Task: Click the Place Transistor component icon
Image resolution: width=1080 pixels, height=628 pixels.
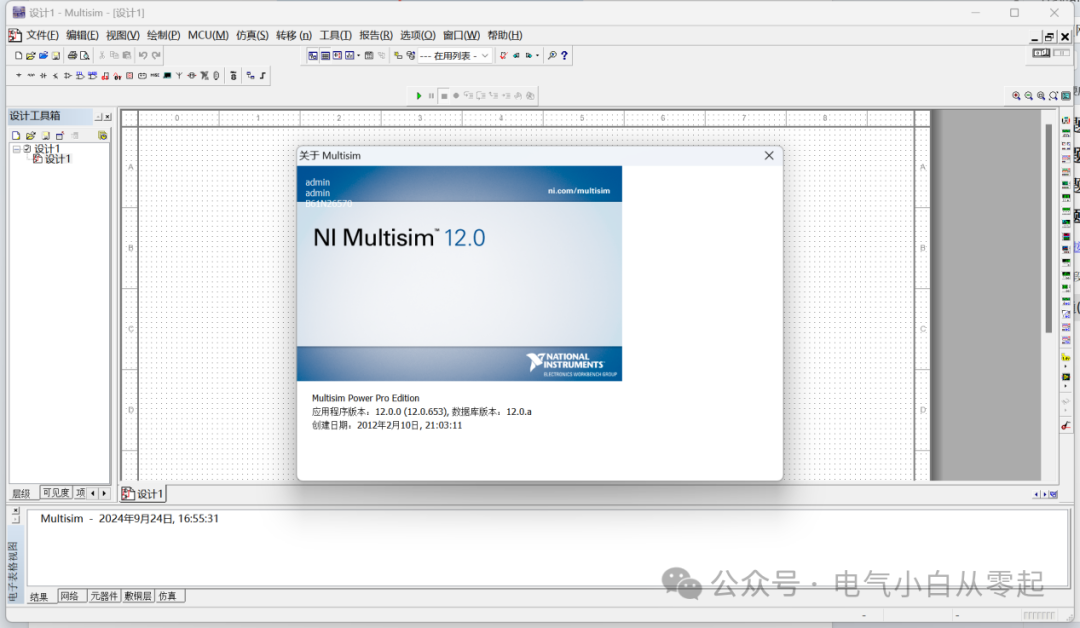Action: pyautogui.click(x=55, y=76)
